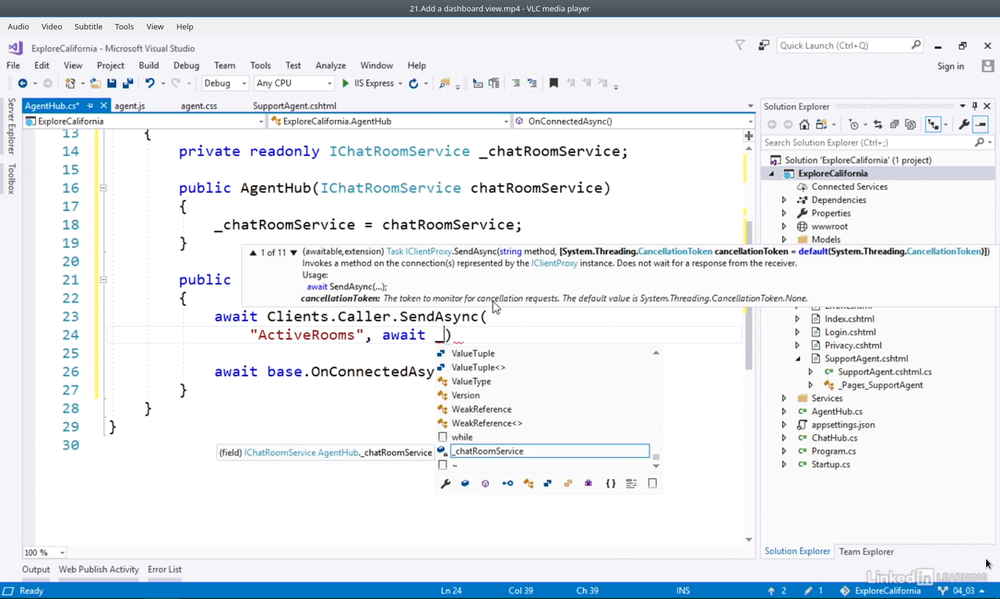Screen dimensions: 1000x599
Task: Click the Sign in link
Action: tap(950, 66)
